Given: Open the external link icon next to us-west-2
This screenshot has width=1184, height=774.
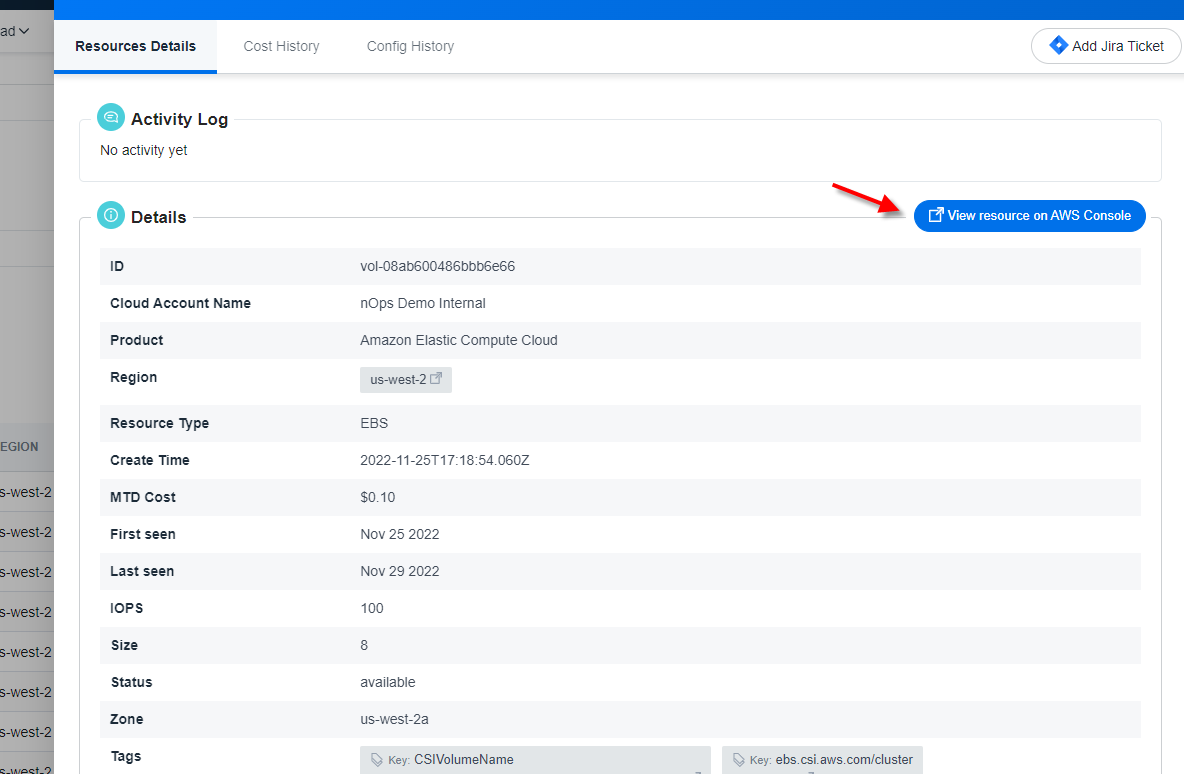Looking at the screenshot, I should click(x=437, y=379).
